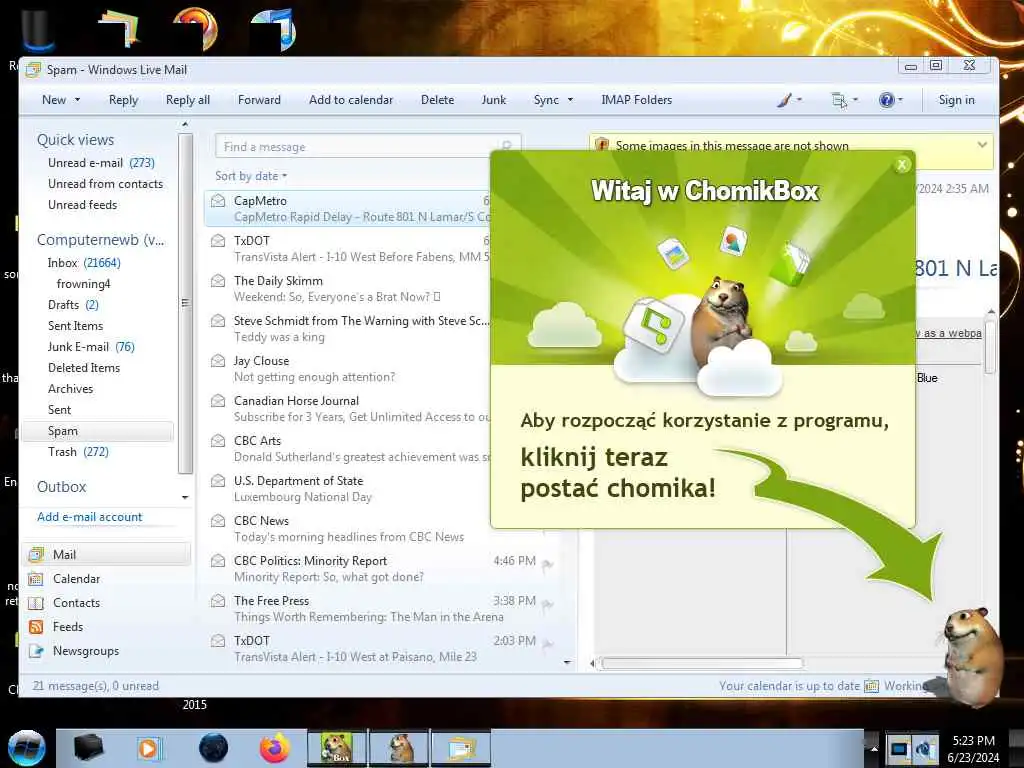Click Add to calendar

(351, 100)
